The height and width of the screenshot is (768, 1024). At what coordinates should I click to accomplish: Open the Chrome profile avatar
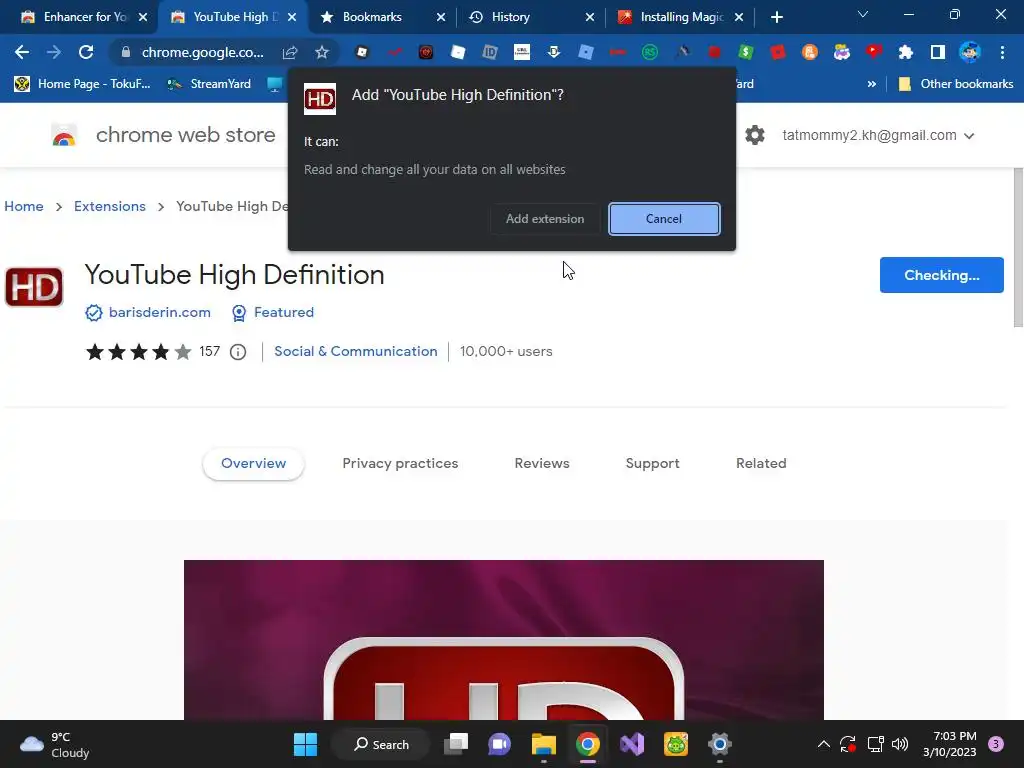pos(970,52)
